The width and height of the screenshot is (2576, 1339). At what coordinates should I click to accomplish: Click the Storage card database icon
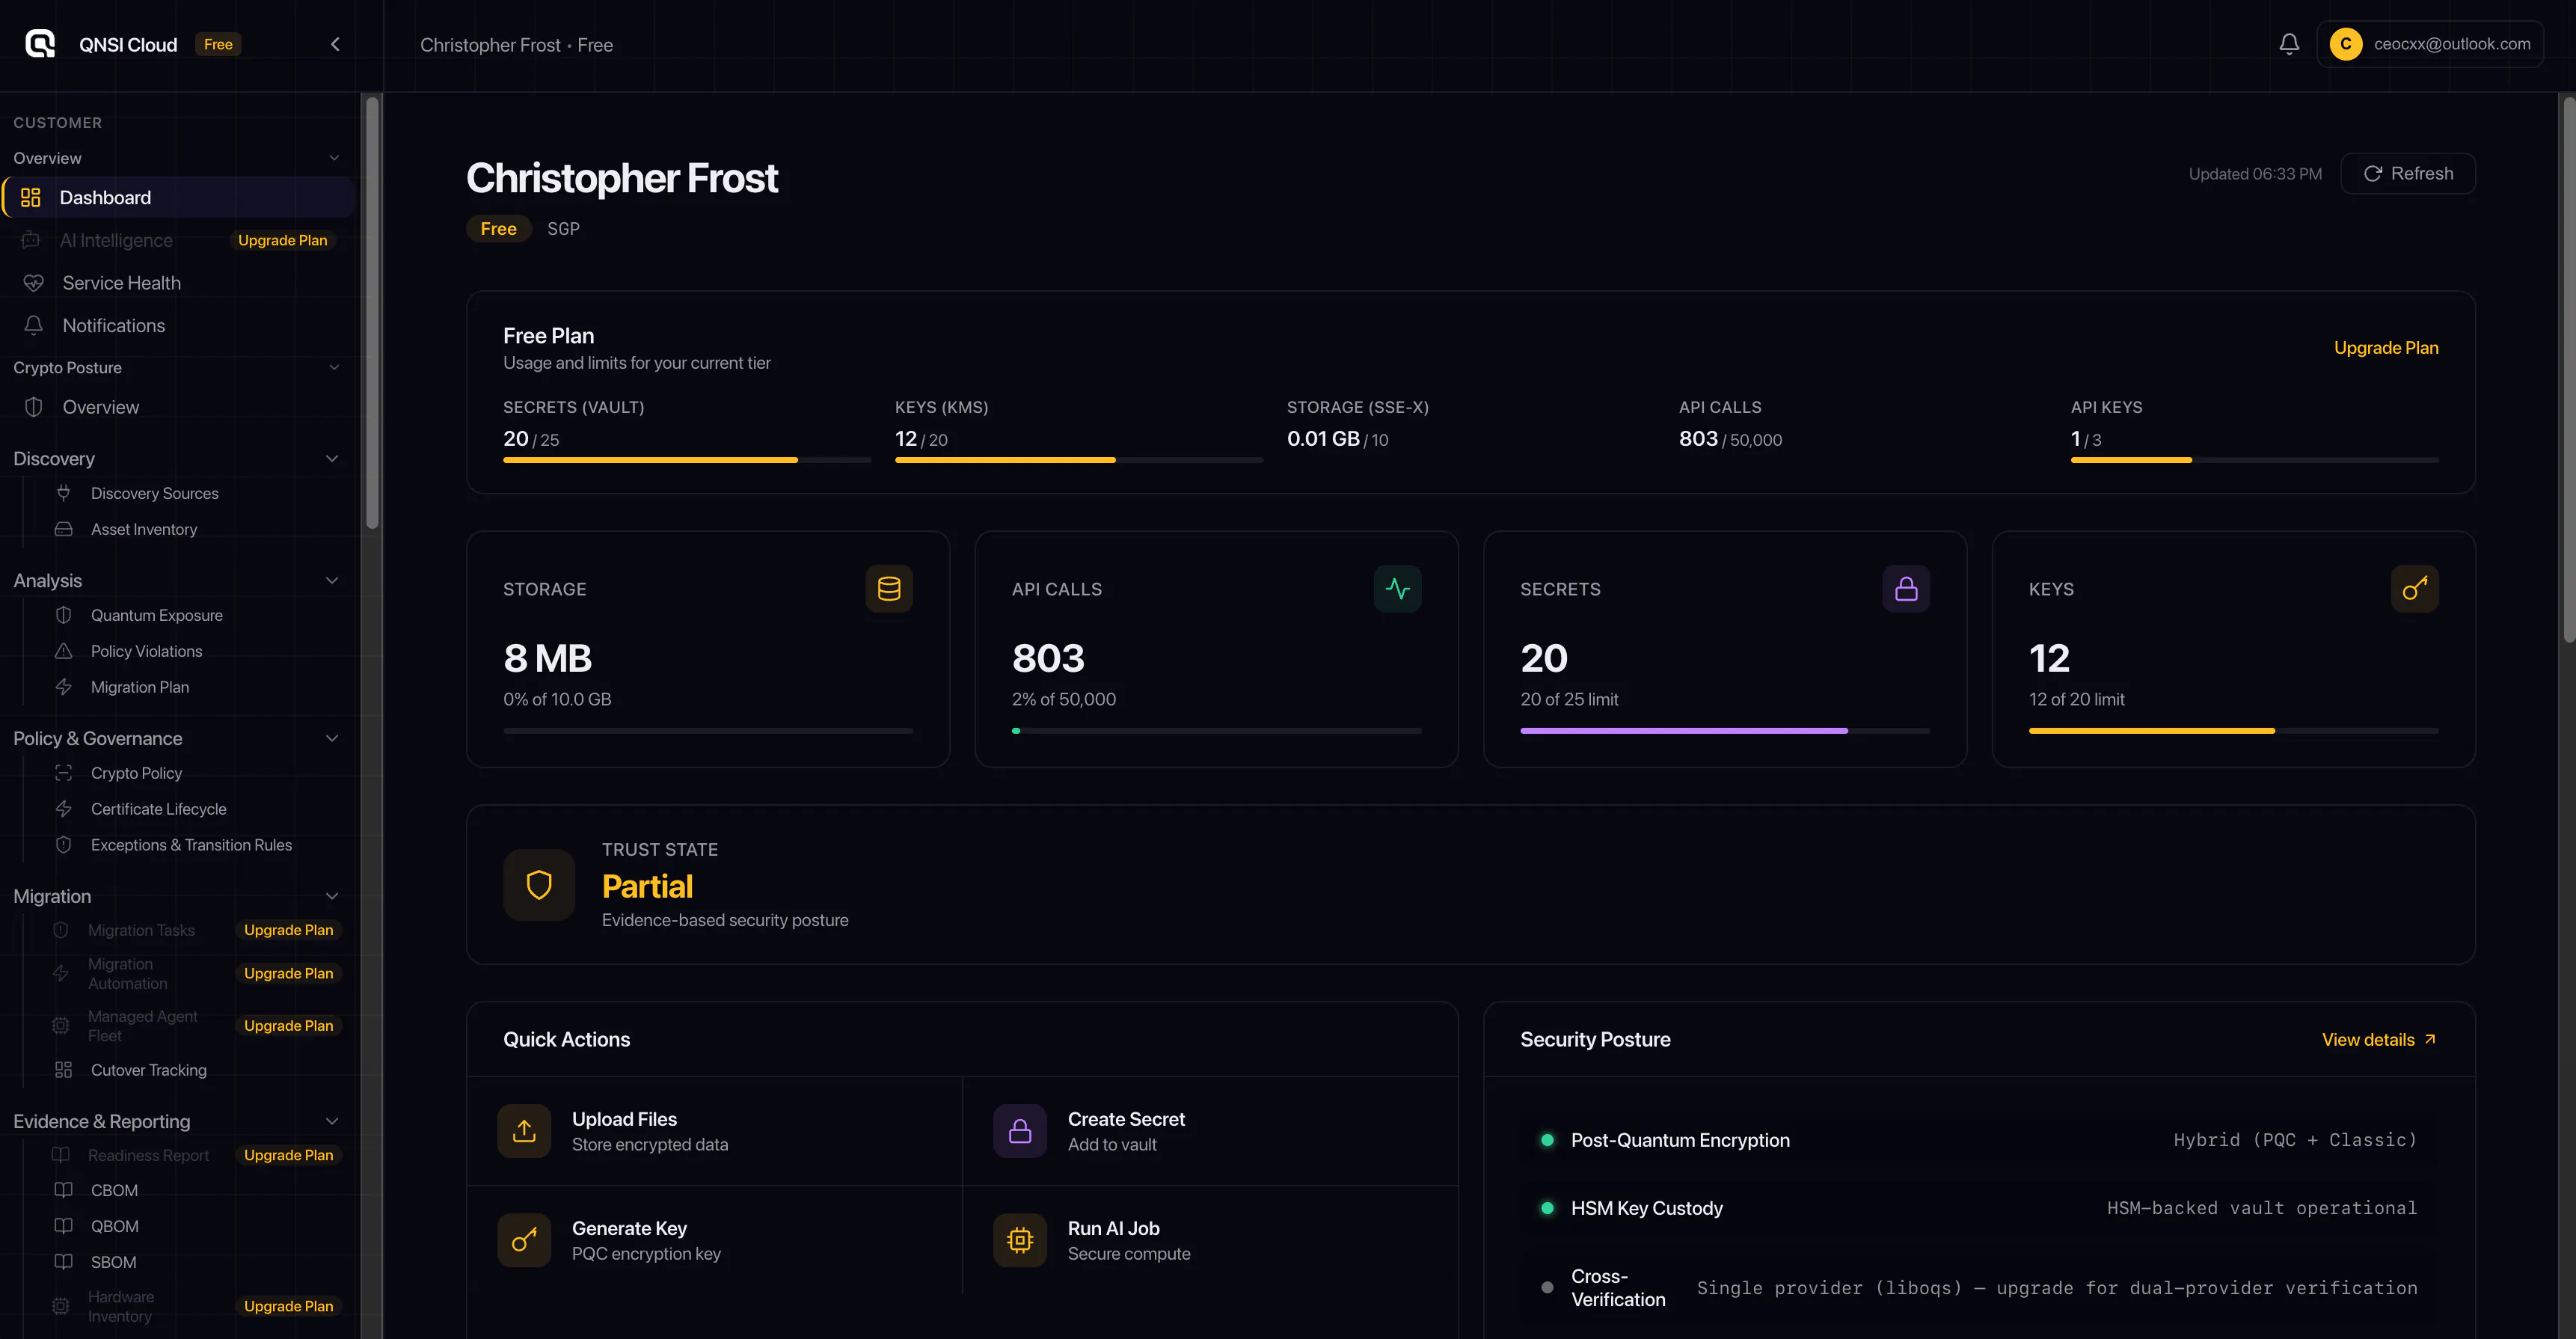889,589
